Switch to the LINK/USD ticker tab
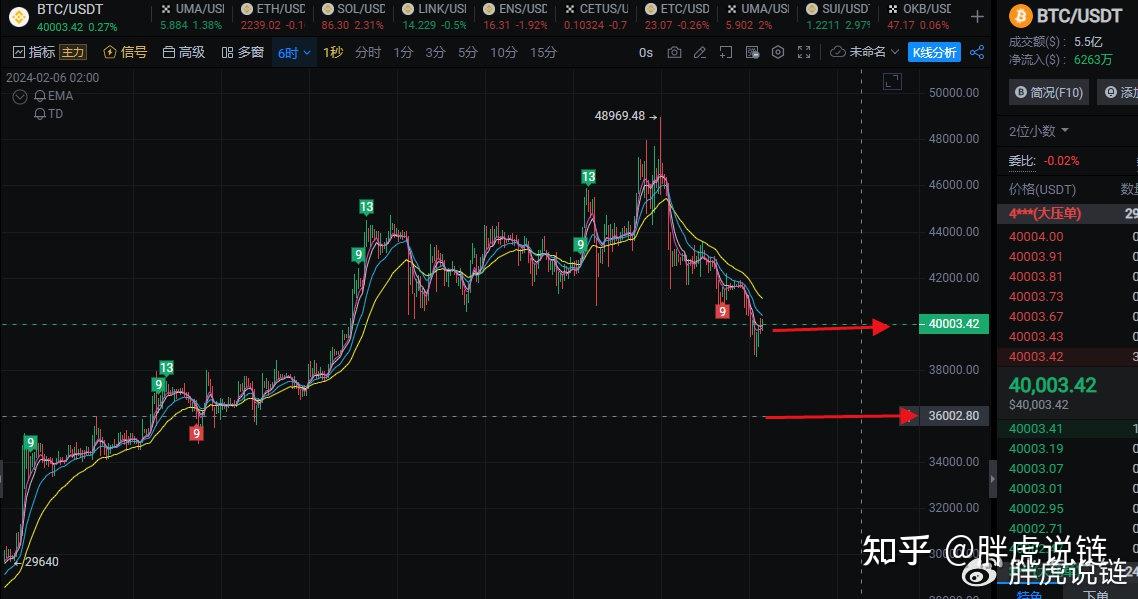The height and width of the screenshot is (599, 1138). click(x=434, y=17)
